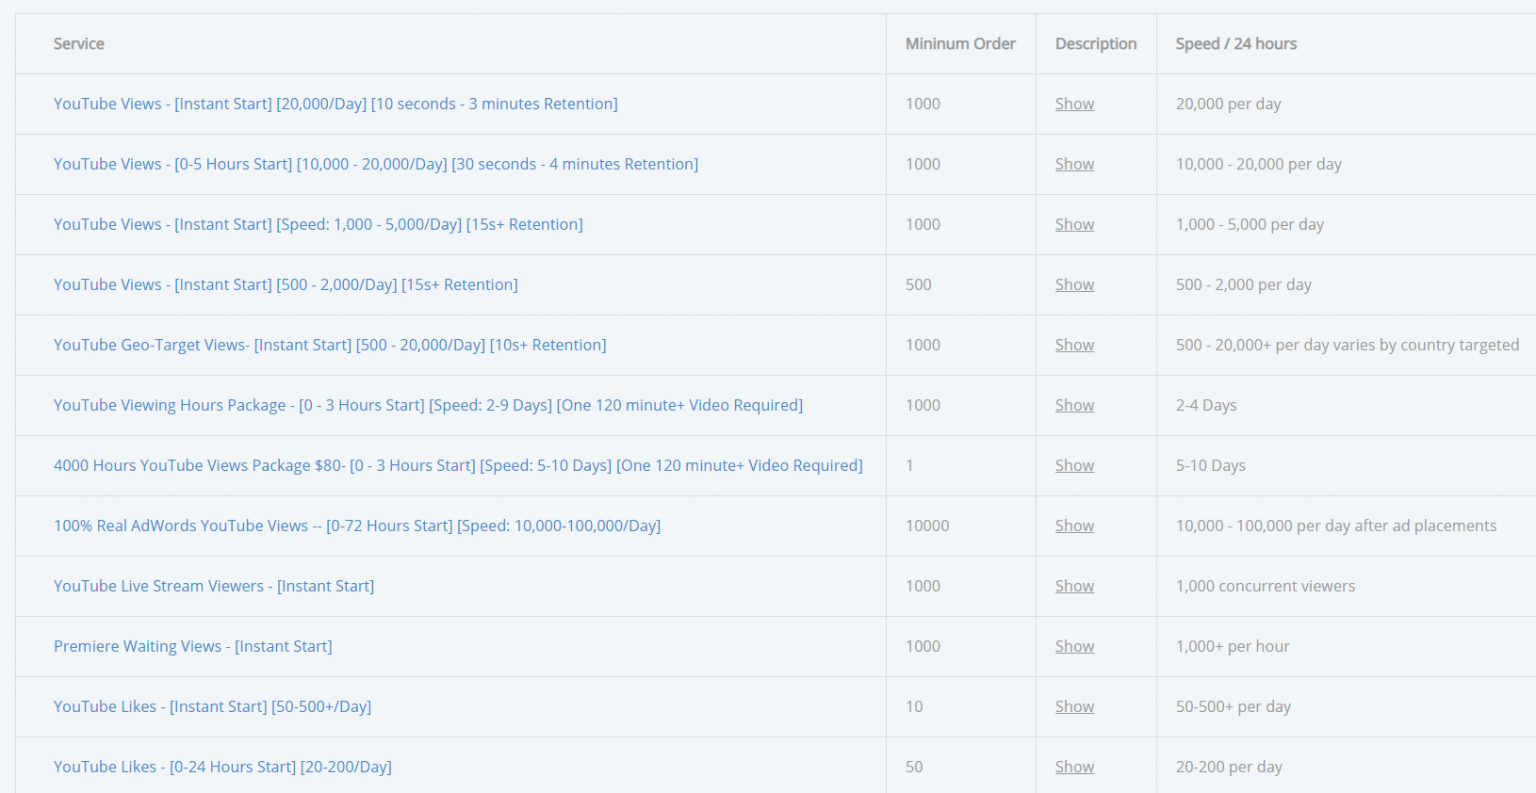The width and height of the screenshot is (1536, 793).
Task: Click 100% Real AdWords YouTube Views link
Action: 357,525
